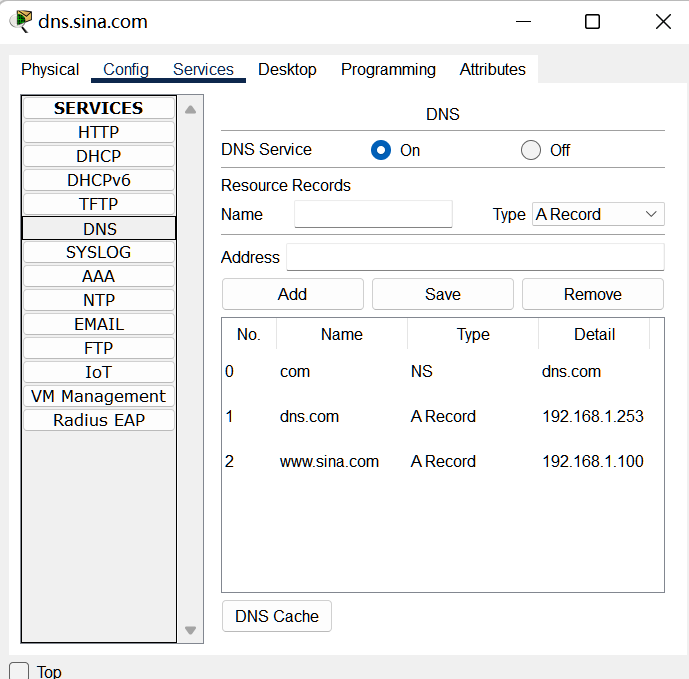Open VM Management service
The image size is (689, 679).
(99, 396)
